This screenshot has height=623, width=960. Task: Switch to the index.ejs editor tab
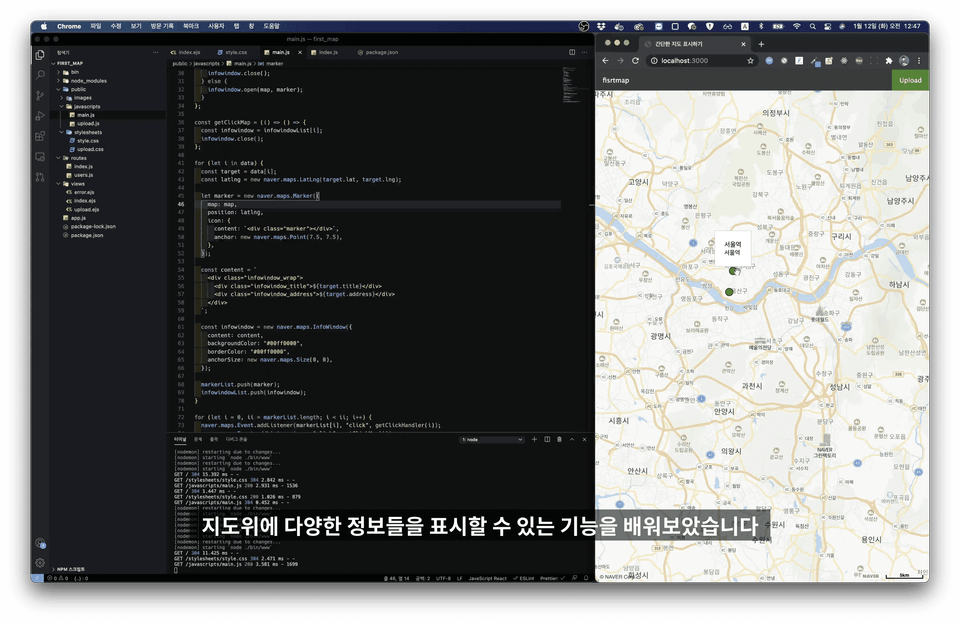click(x=186, y=53)
